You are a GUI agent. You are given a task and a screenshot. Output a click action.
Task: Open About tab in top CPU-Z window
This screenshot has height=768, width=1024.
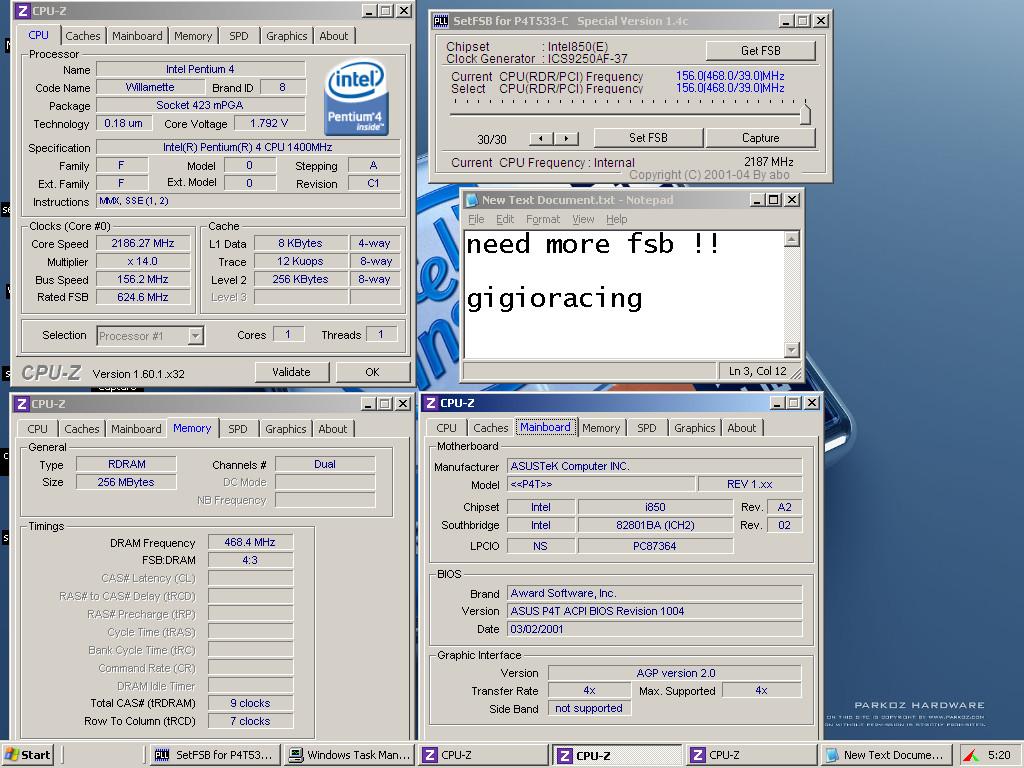click(334, 36)
